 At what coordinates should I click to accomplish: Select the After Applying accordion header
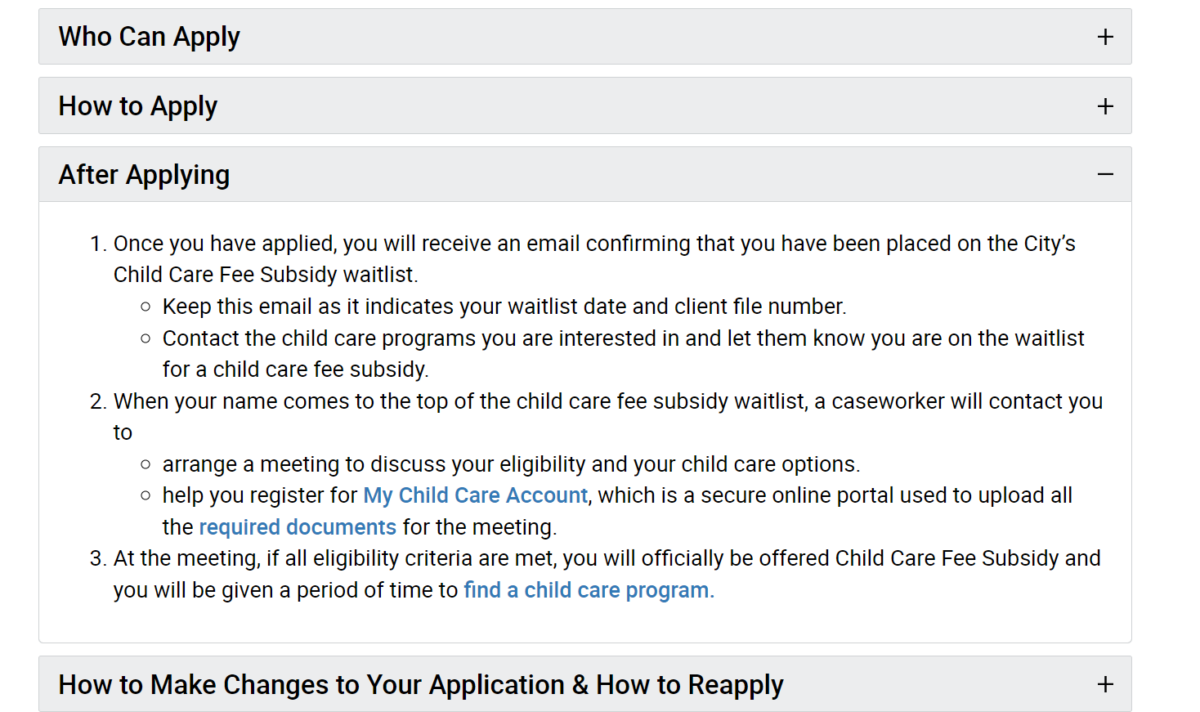tap(144, 174)
